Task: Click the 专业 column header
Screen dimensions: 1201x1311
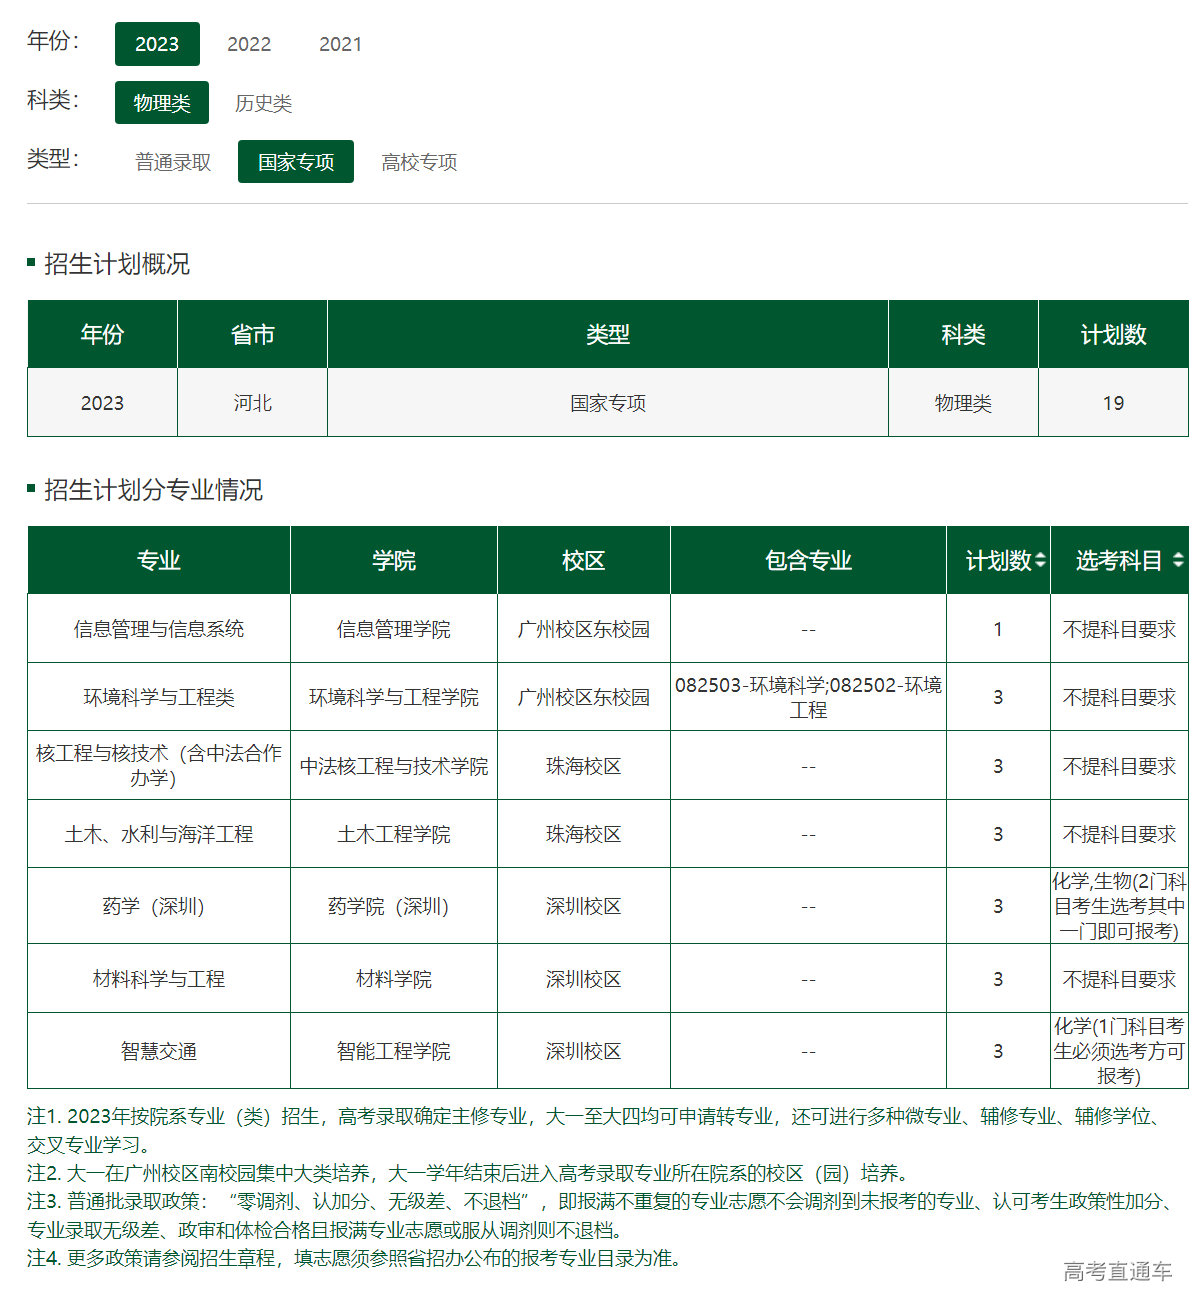Action: [x=158, y=560]
